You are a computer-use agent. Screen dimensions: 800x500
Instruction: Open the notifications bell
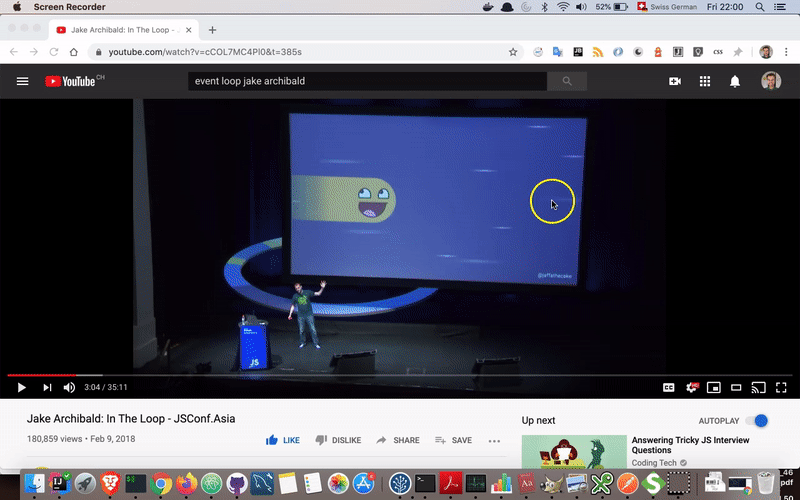(735, 81)
